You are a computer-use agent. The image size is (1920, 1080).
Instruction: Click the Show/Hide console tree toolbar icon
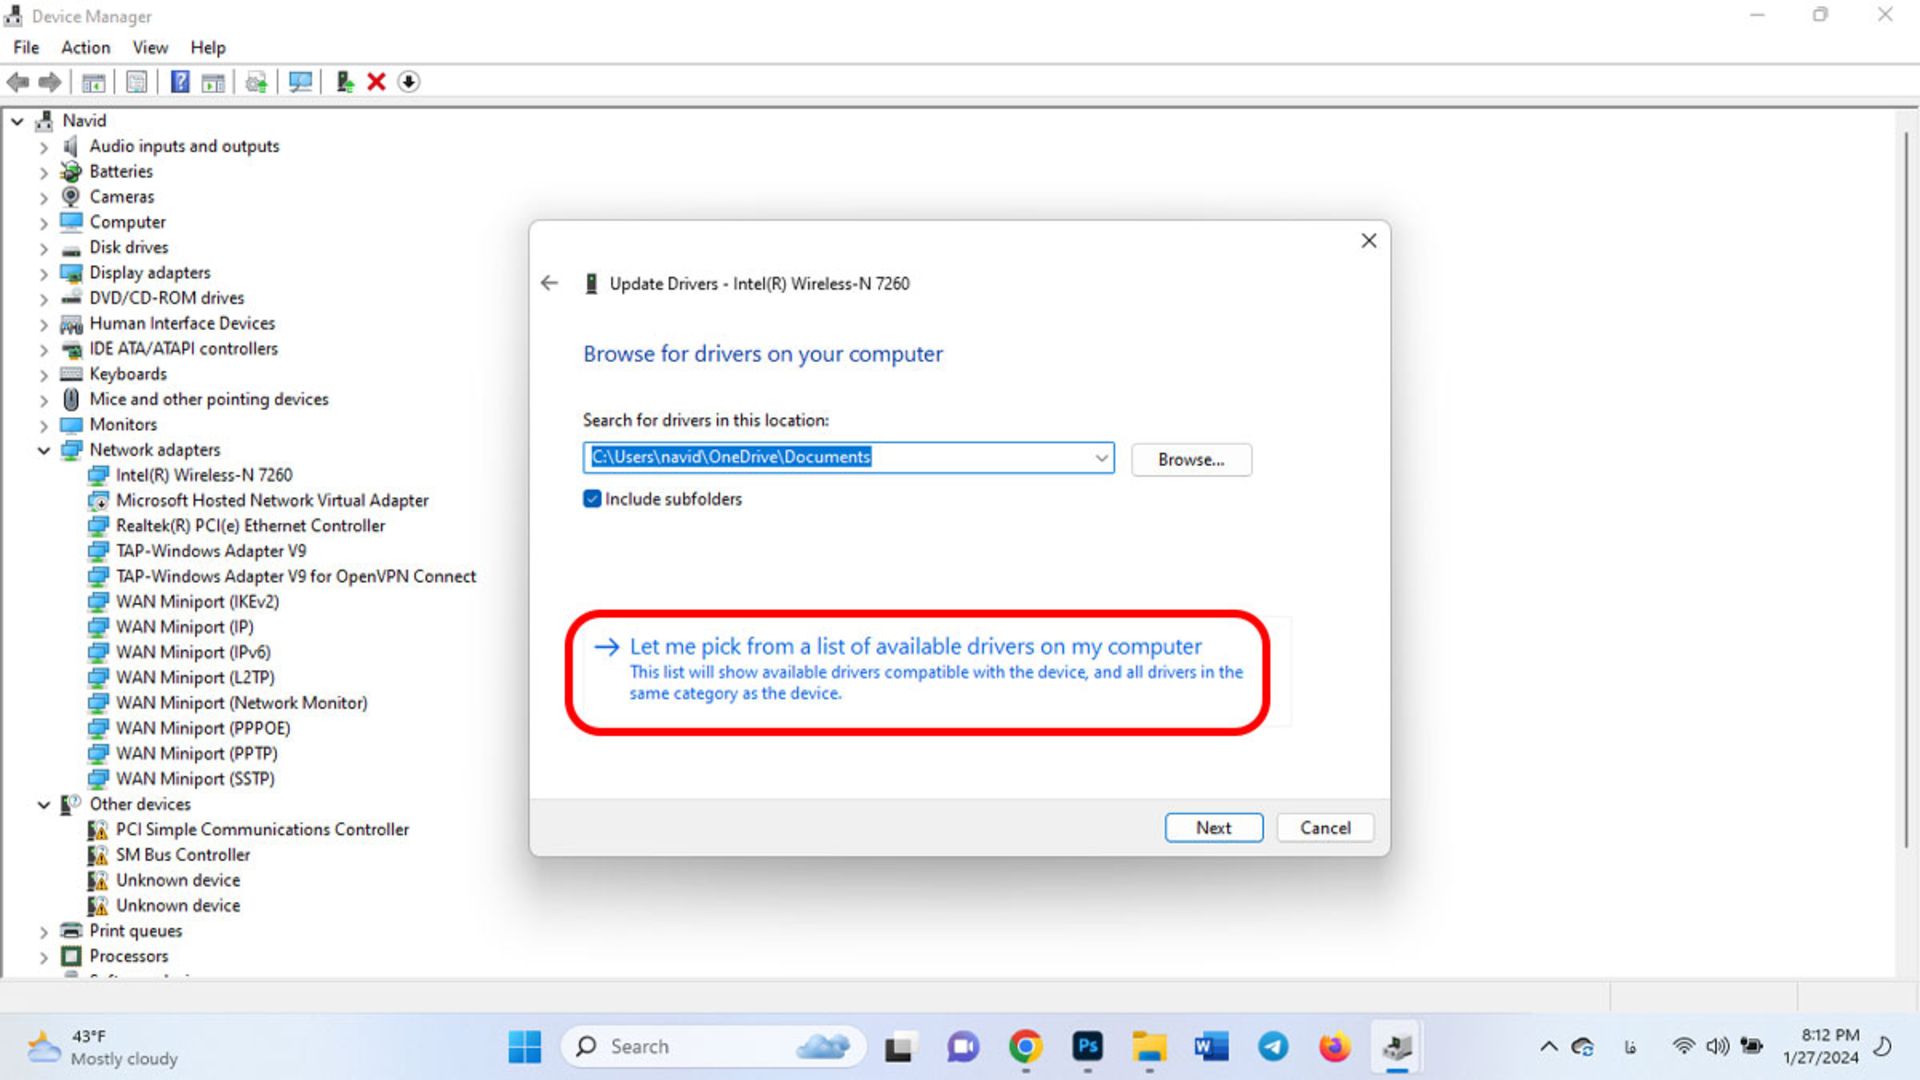point(94,82)
